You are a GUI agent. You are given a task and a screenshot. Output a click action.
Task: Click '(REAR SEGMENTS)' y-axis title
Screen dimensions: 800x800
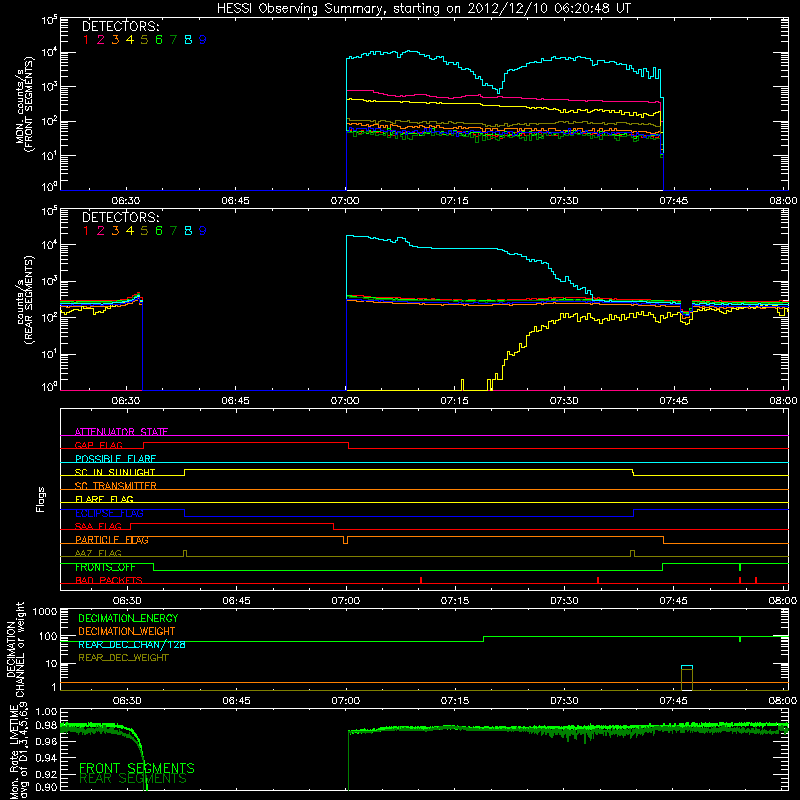click(29, 299)
